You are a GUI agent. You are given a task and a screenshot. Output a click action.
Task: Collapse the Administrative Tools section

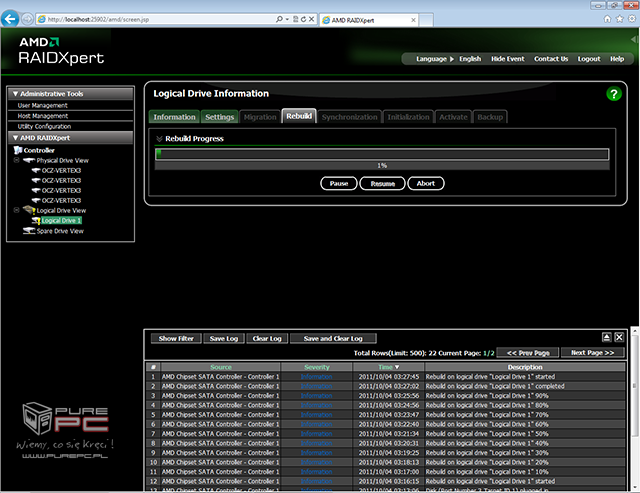(16, 94)
